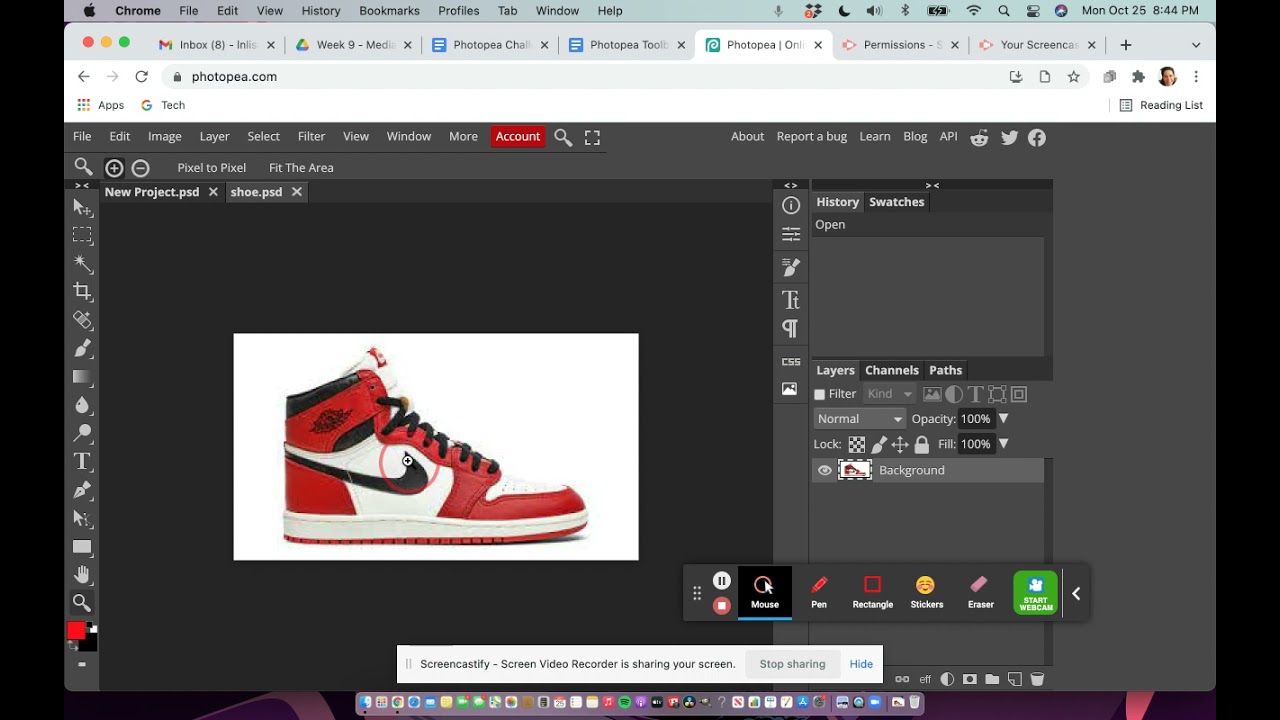Add an adjustment layer half-circle icon
Screen dimensions: 1280x720
point(947,679)
